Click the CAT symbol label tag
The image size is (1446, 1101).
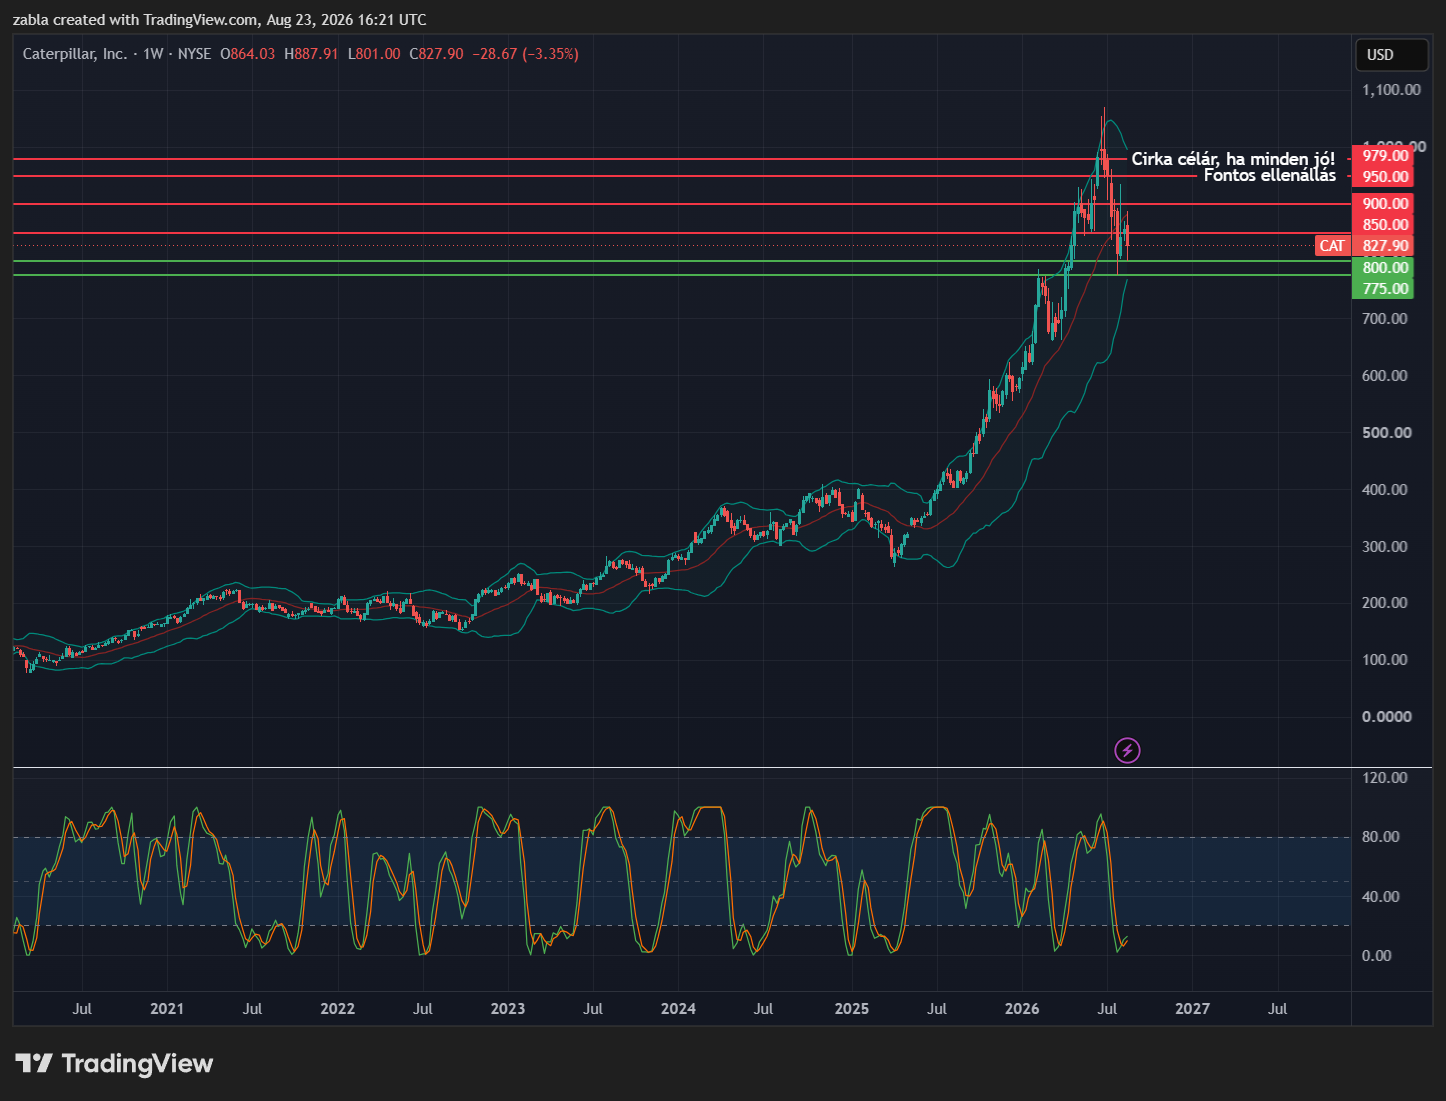click(1332, 246)
